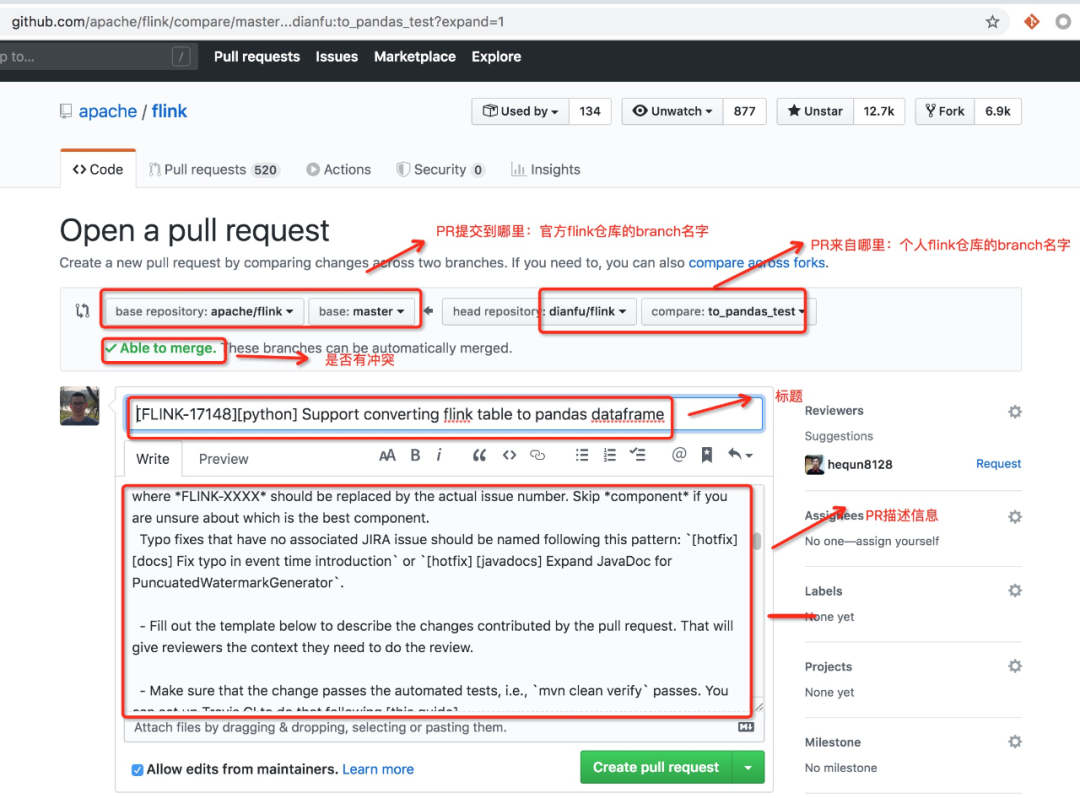Insert code with the angle brackets icon

pyautogui.click(x=509, y=455)
